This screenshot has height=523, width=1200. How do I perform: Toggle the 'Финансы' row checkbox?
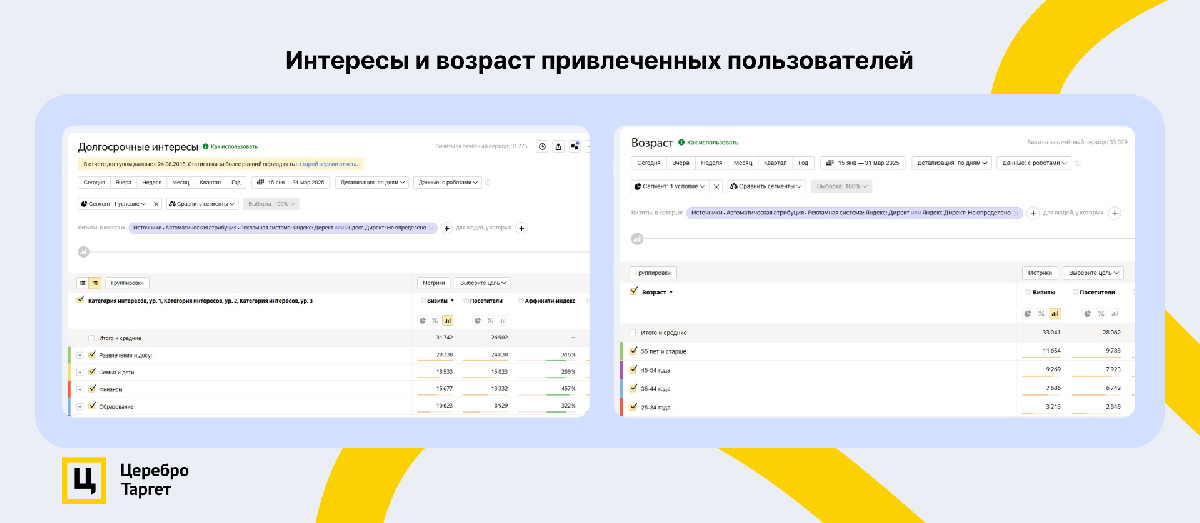click(x=92, y=388)
